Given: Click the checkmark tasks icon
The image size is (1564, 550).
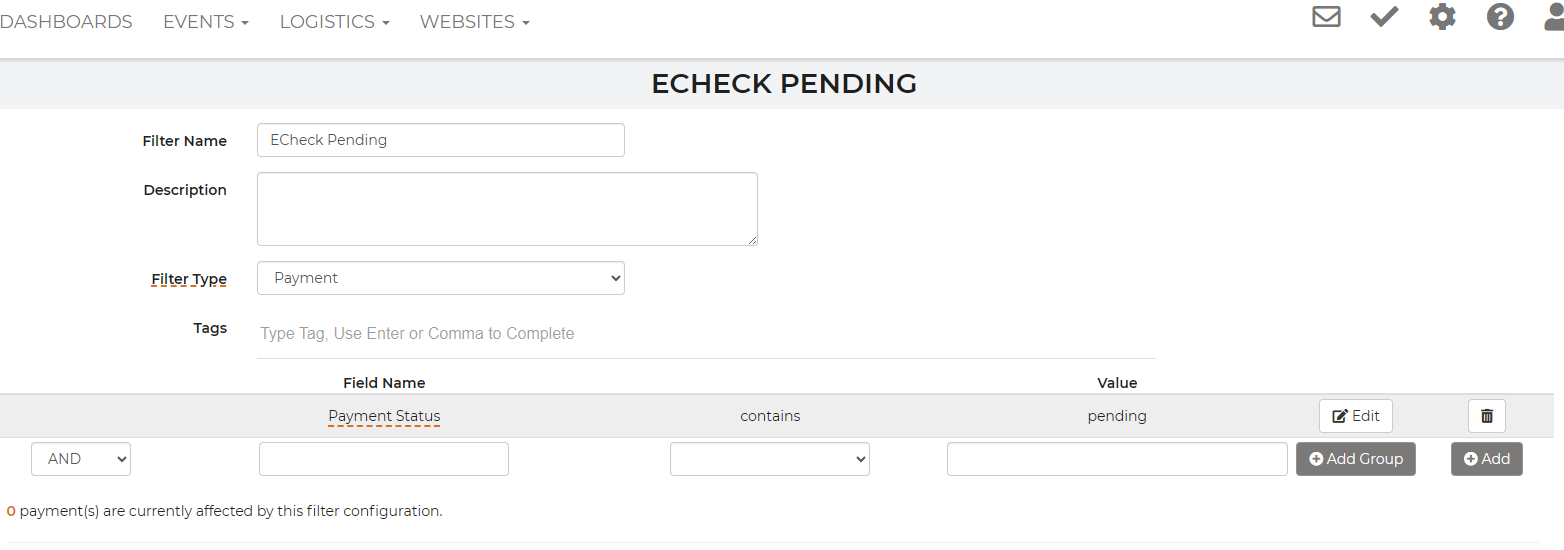Looking at the screenshot, I should (1384, 17).
